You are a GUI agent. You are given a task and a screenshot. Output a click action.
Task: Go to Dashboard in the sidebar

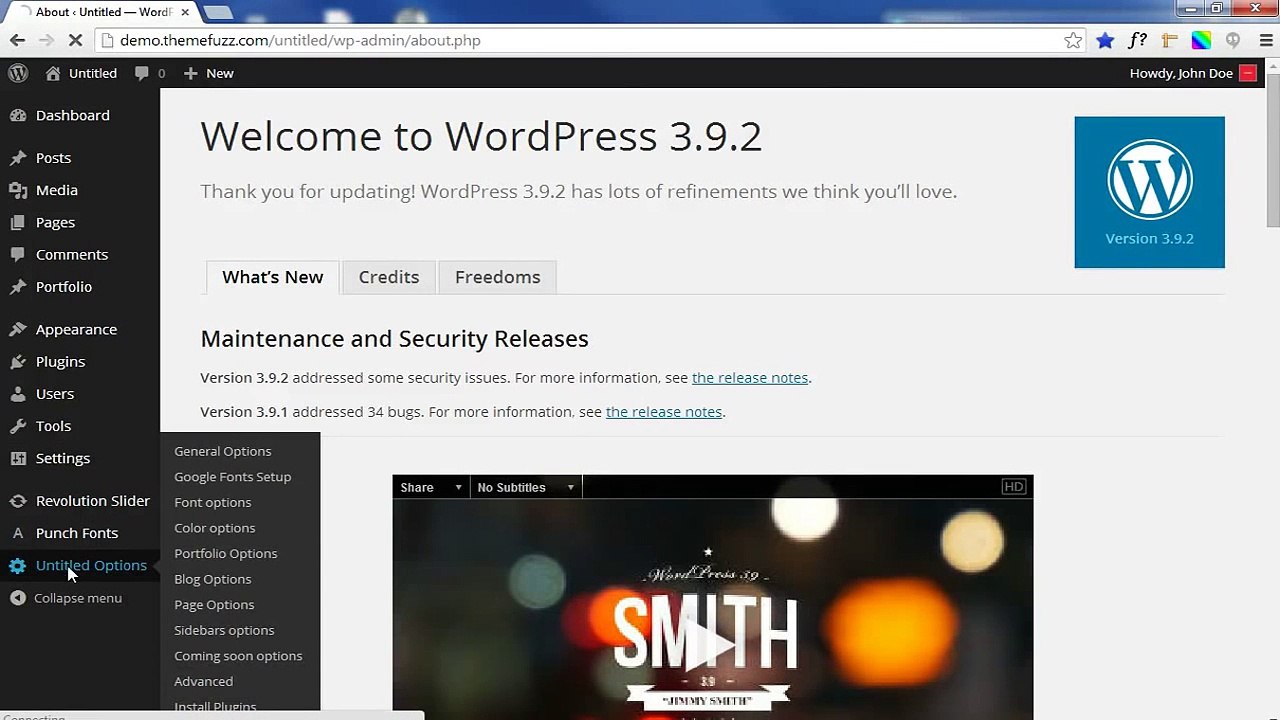coord(73,115)
